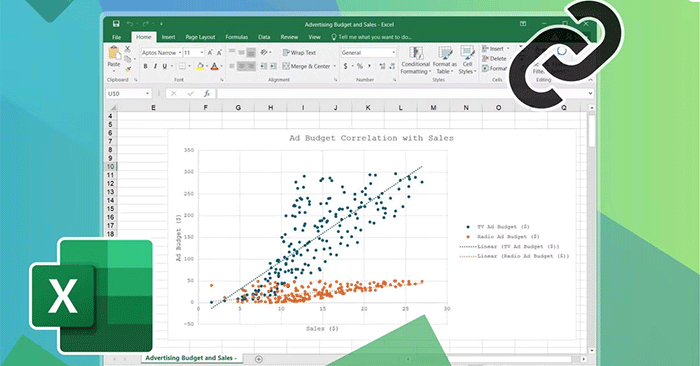Toggle Top Align
Screen dimensions: 700x366
point(232,52)
